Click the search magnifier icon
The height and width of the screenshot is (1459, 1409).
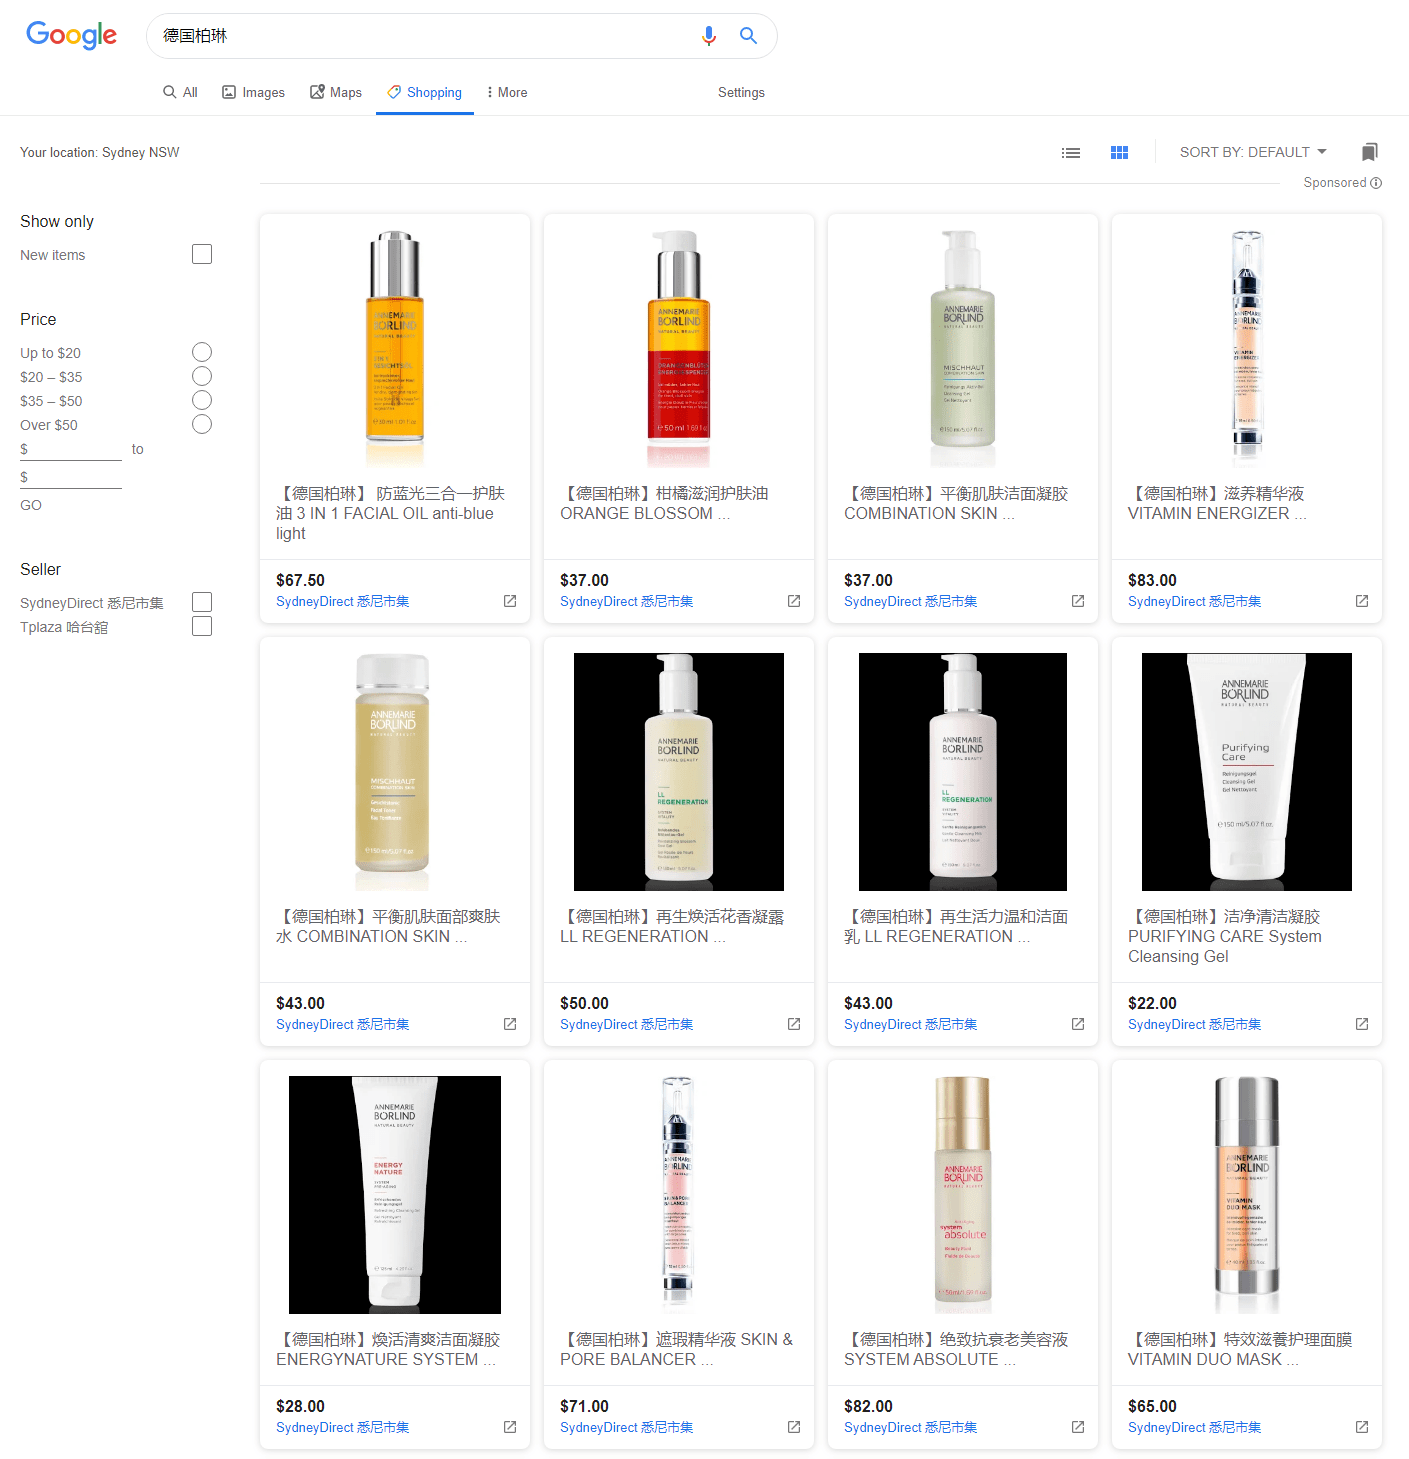click(748, 35)
